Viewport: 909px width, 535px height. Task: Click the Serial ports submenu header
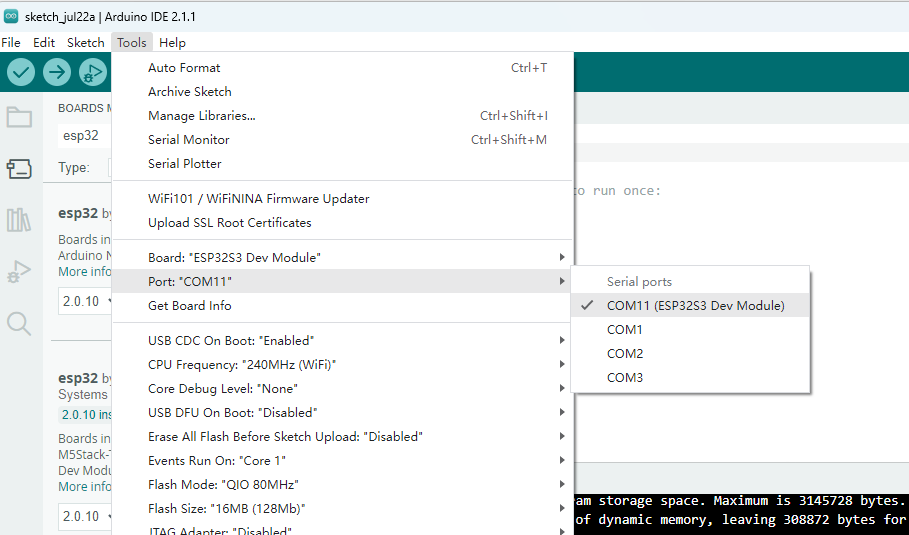(x=639, y=282)
